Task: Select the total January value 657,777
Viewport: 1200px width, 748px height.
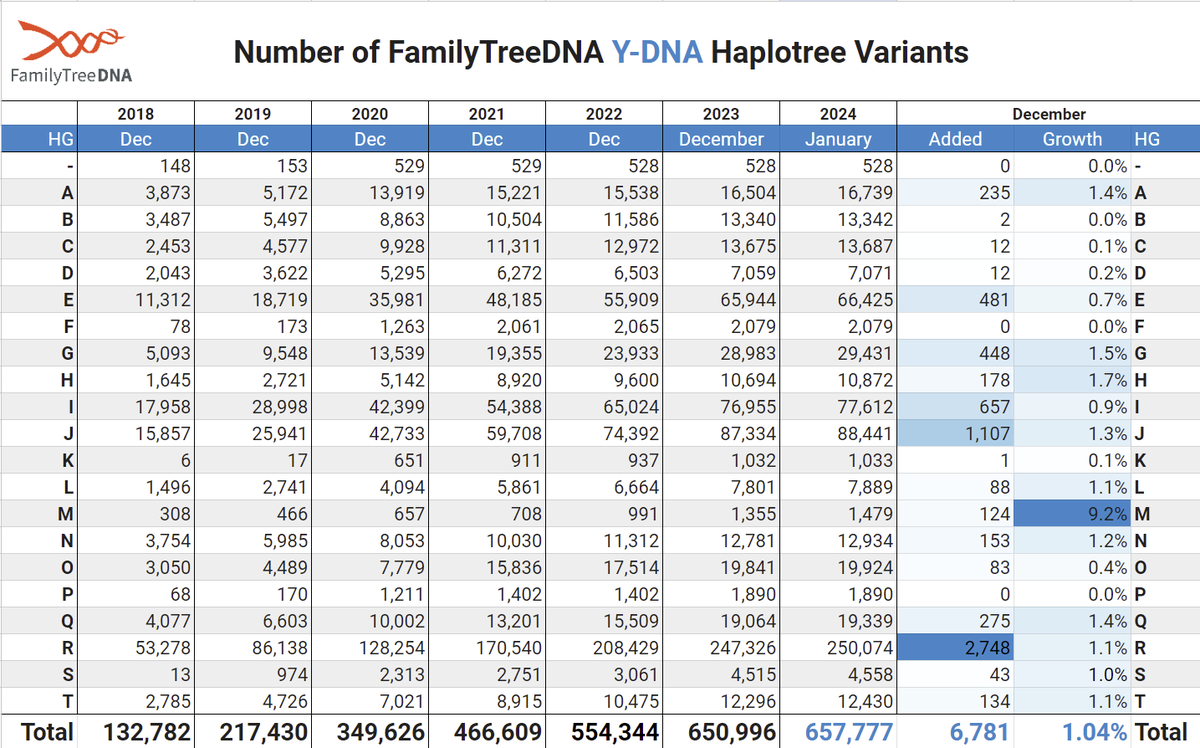Action: [x=838, y=732]
